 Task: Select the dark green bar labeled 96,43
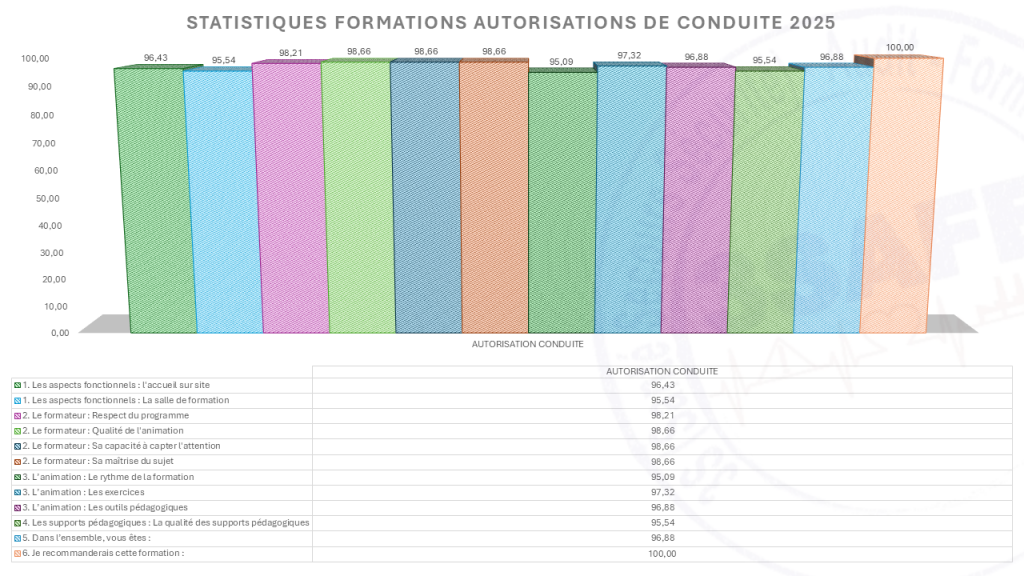155,199
